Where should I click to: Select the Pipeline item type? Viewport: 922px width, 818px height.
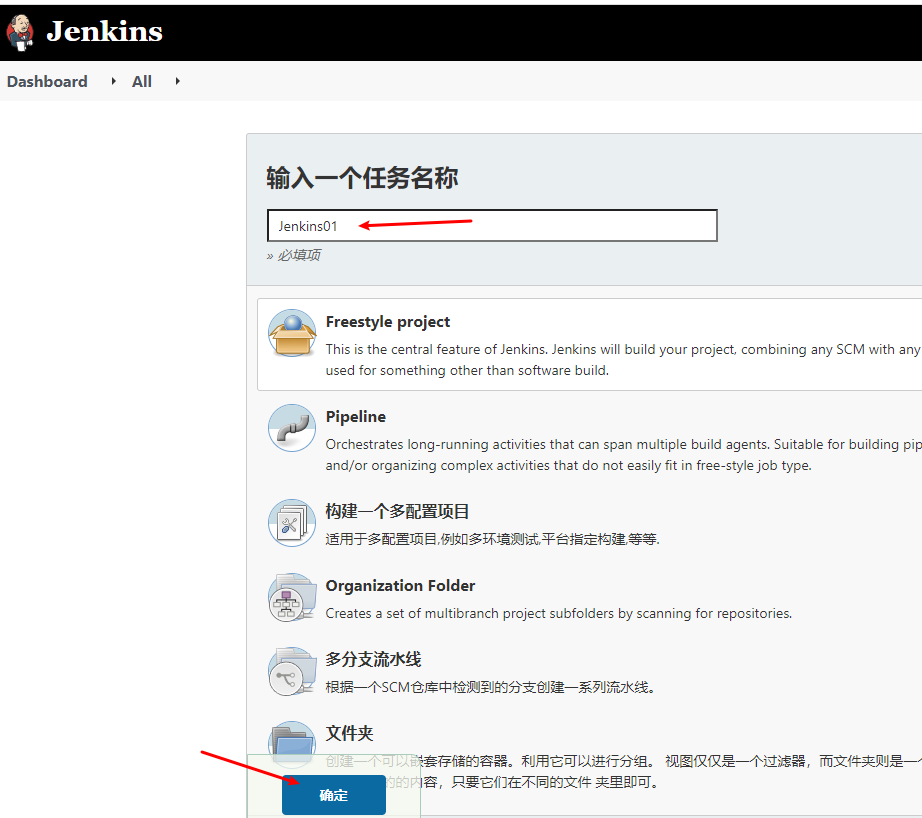356,416
